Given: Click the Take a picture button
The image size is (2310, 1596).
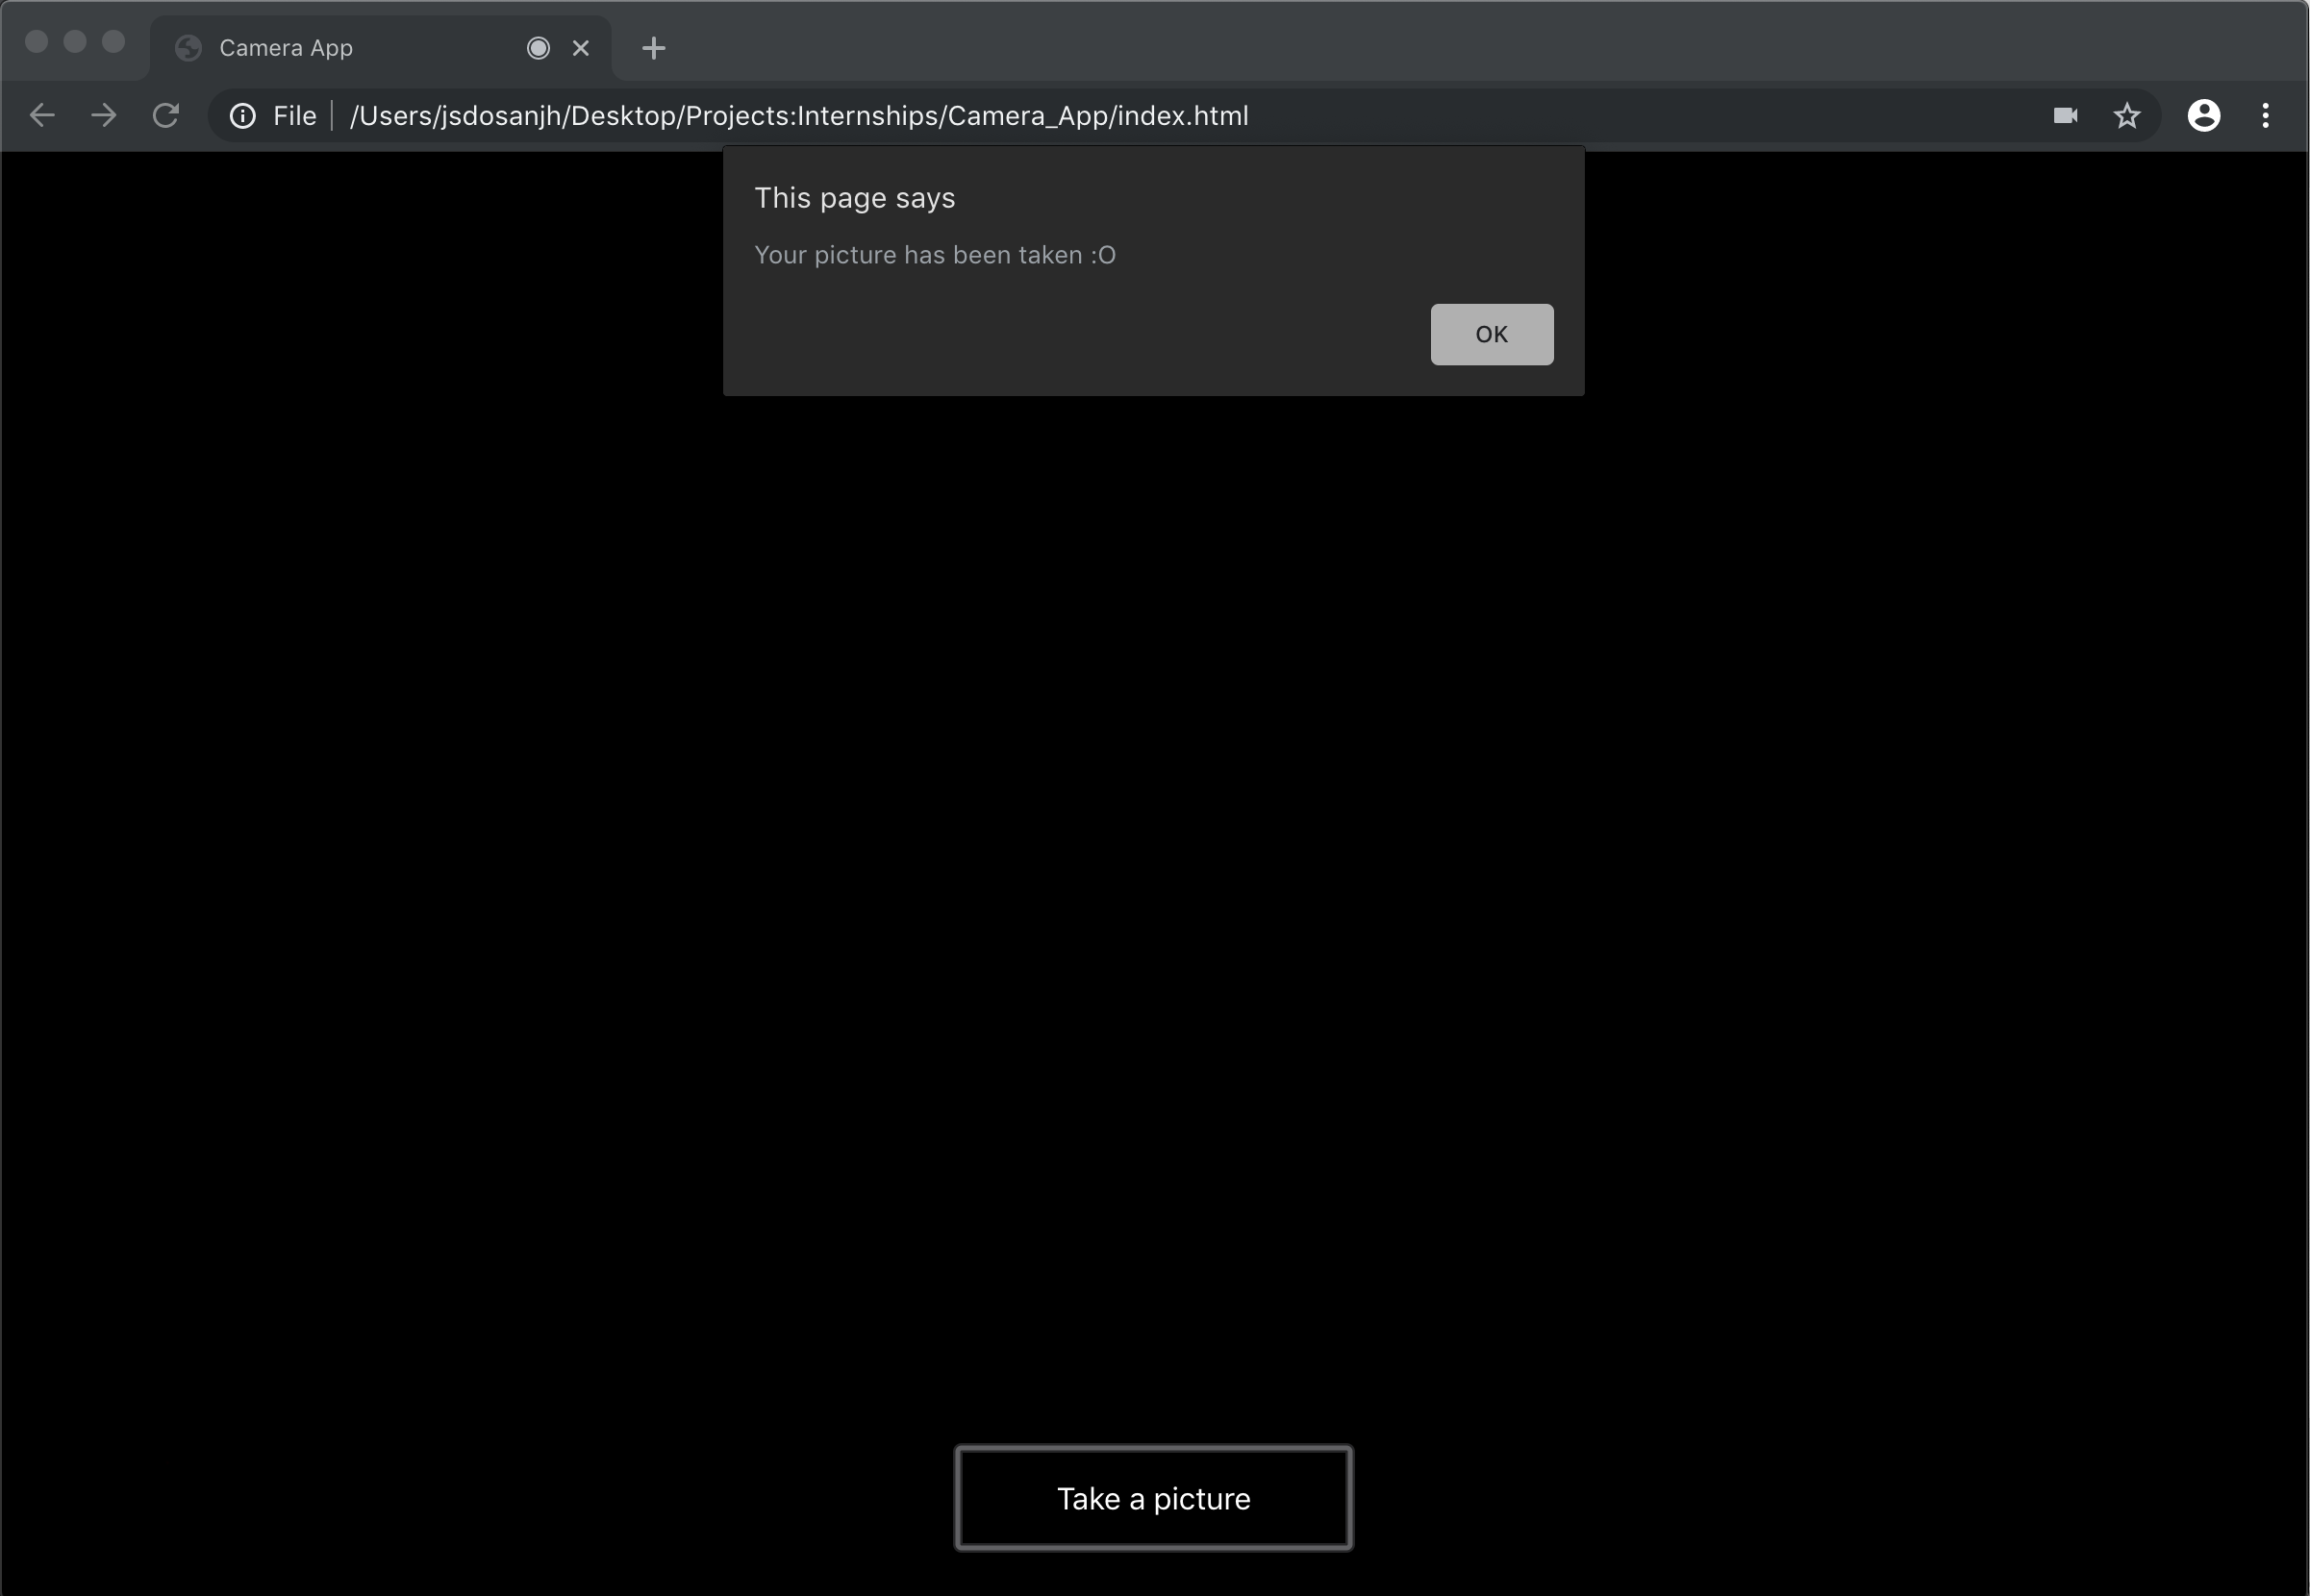Looking at the screenshot, I should point(1153,1498).
